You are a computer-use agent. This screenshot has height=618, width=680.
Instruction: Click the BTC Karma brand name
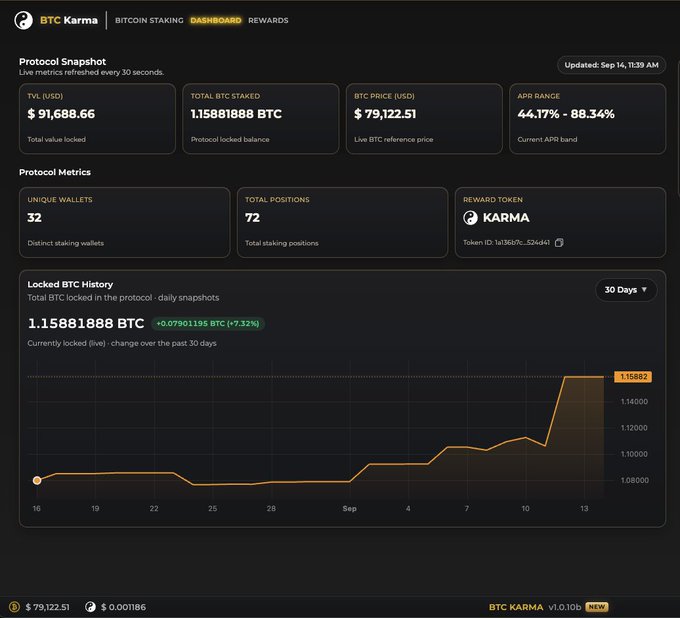coord(69,20)
